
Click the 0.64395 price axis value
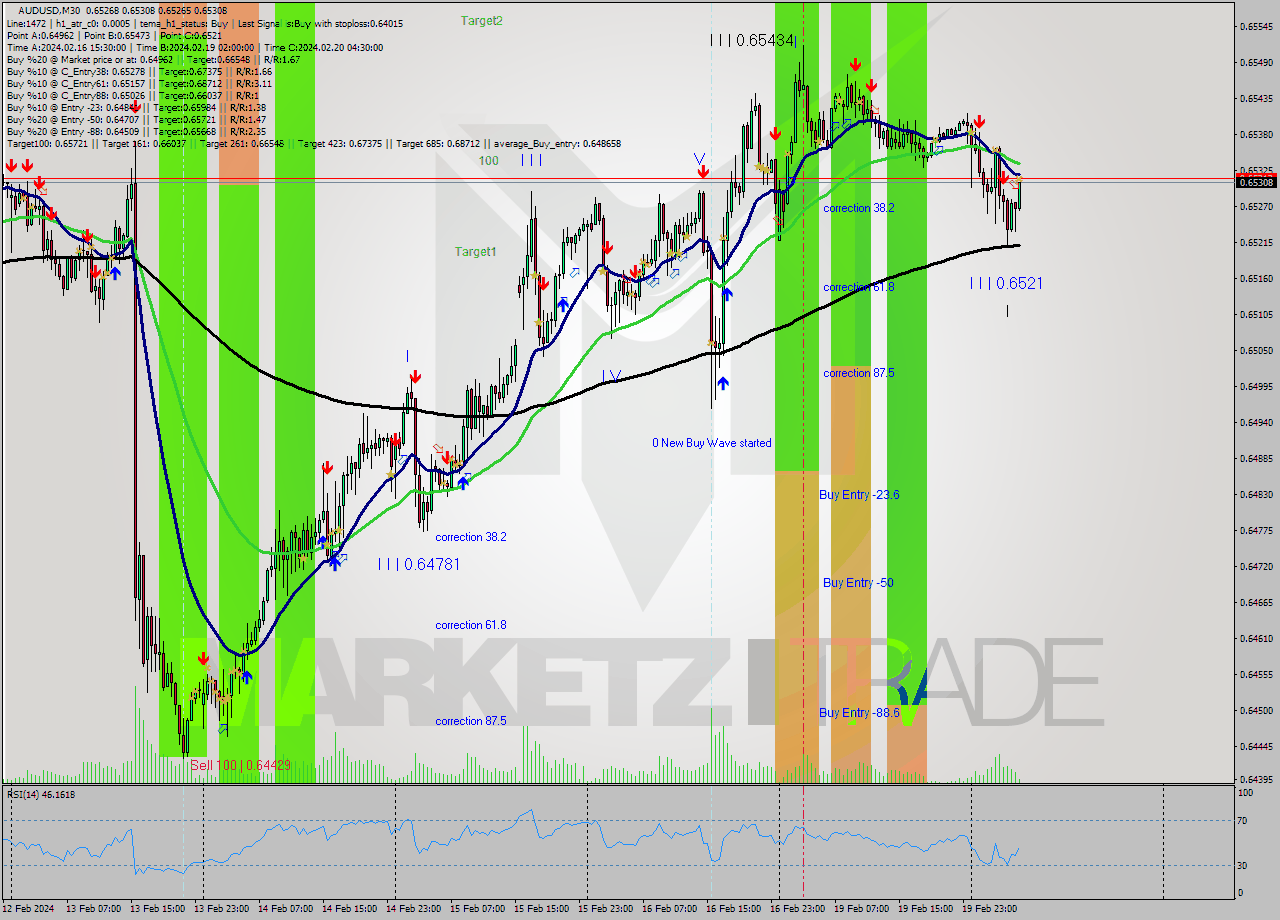click(x=1256, y=779)
